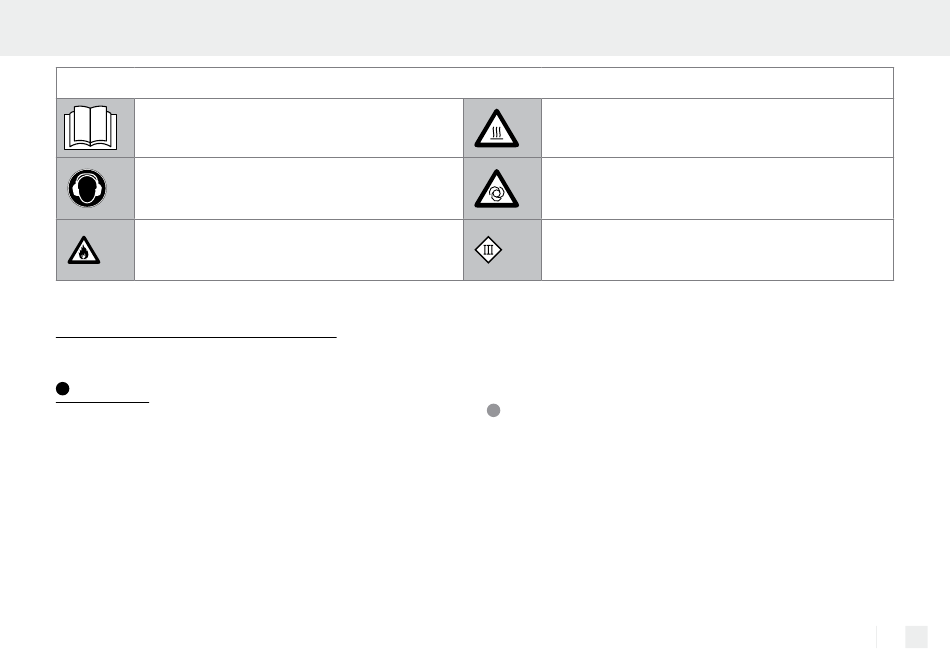Screen dimensions: 950x671
Task: Click the blank cell beside the open book icon
Action: click(x=299, y=128)
